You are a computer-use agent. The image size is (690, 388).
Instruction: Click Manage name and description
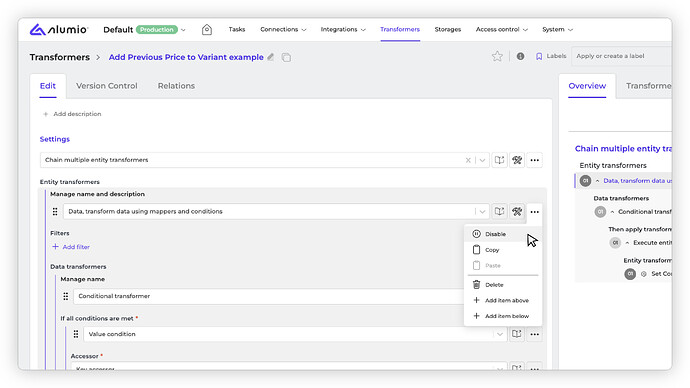point(97,194)
